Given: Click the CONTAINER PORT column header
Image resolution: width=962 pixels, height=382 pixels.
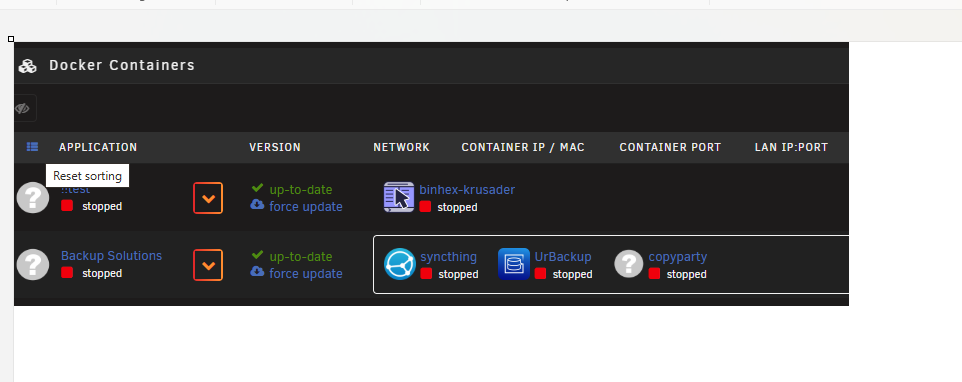Looking at the screenshot, I should [x=670, y=147].
